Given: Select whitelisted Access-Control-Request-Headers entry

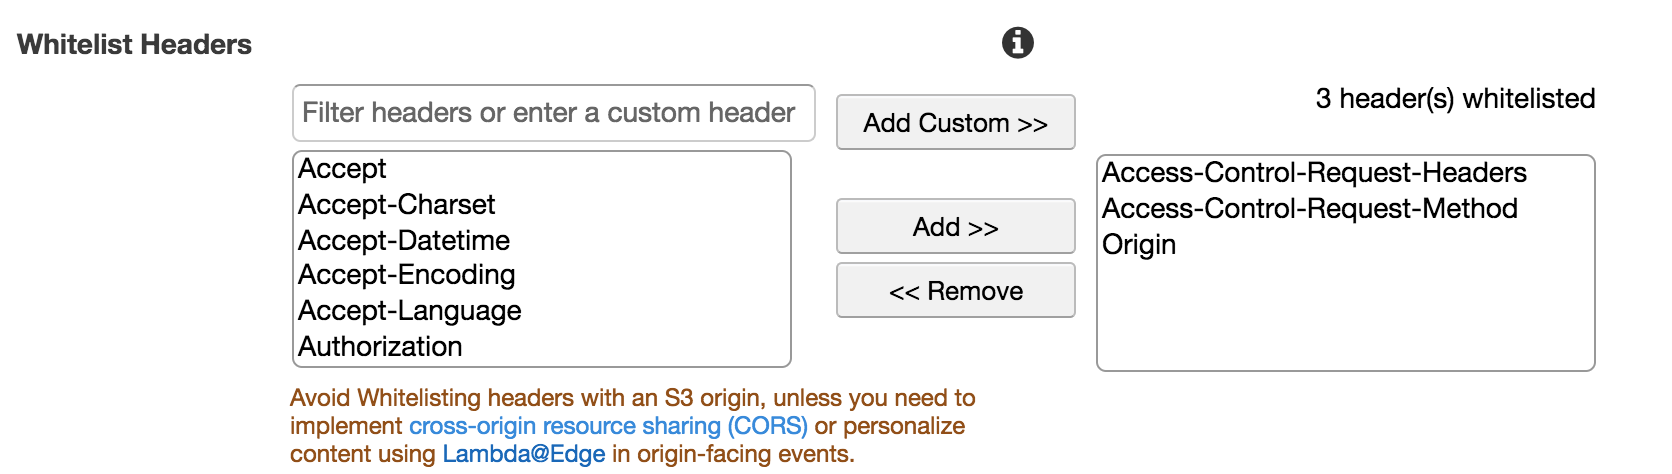Looking at the screenshot, I should pos(1345,173).
